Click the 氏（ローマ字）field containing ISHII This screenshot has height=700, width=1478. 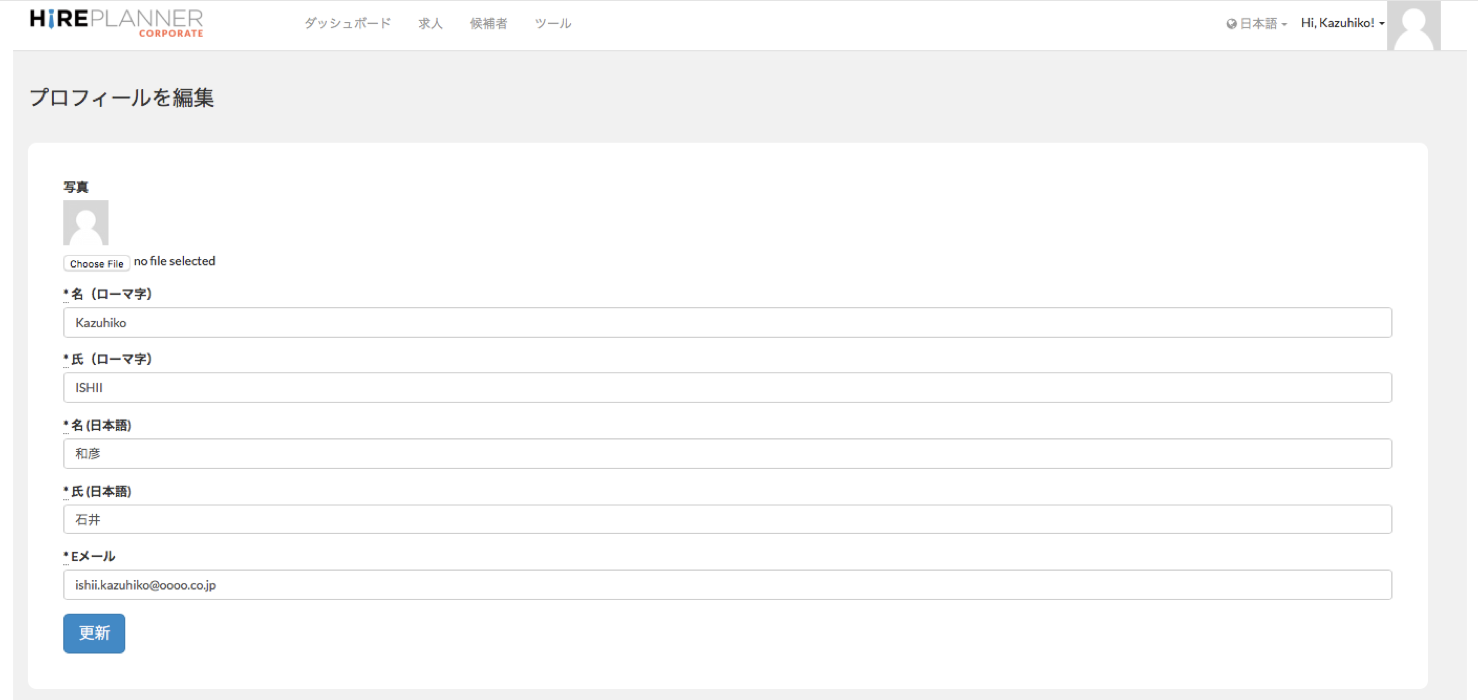(727, 388)
